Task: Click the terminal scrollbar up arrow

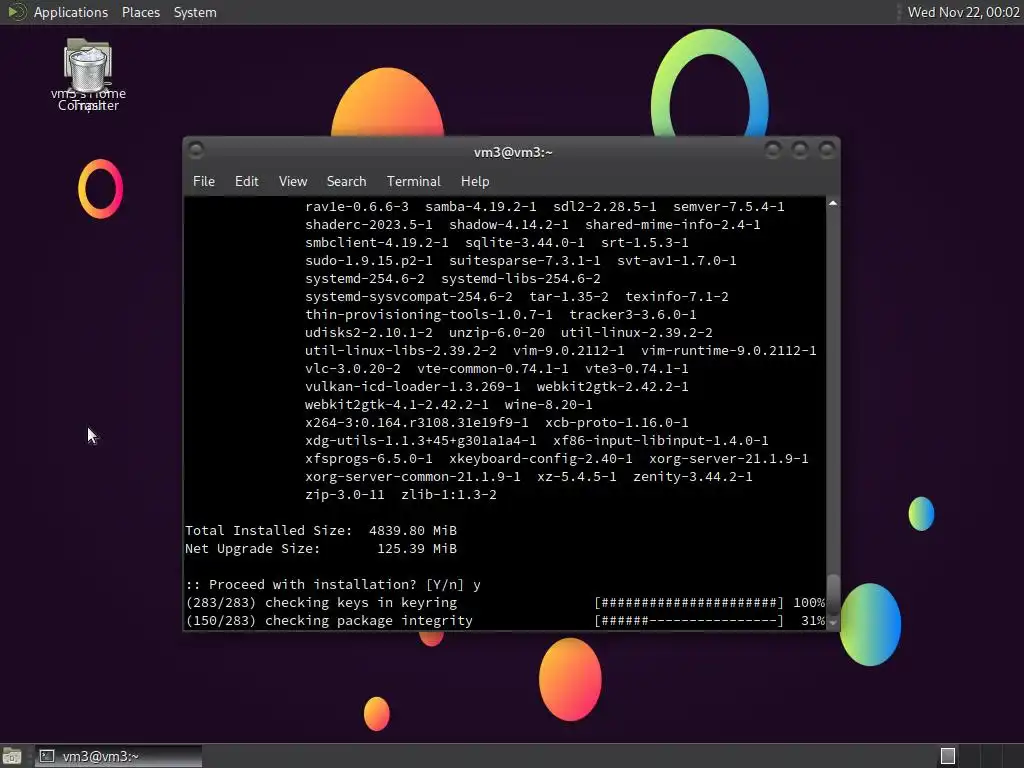Action: [x=833, y=204]
